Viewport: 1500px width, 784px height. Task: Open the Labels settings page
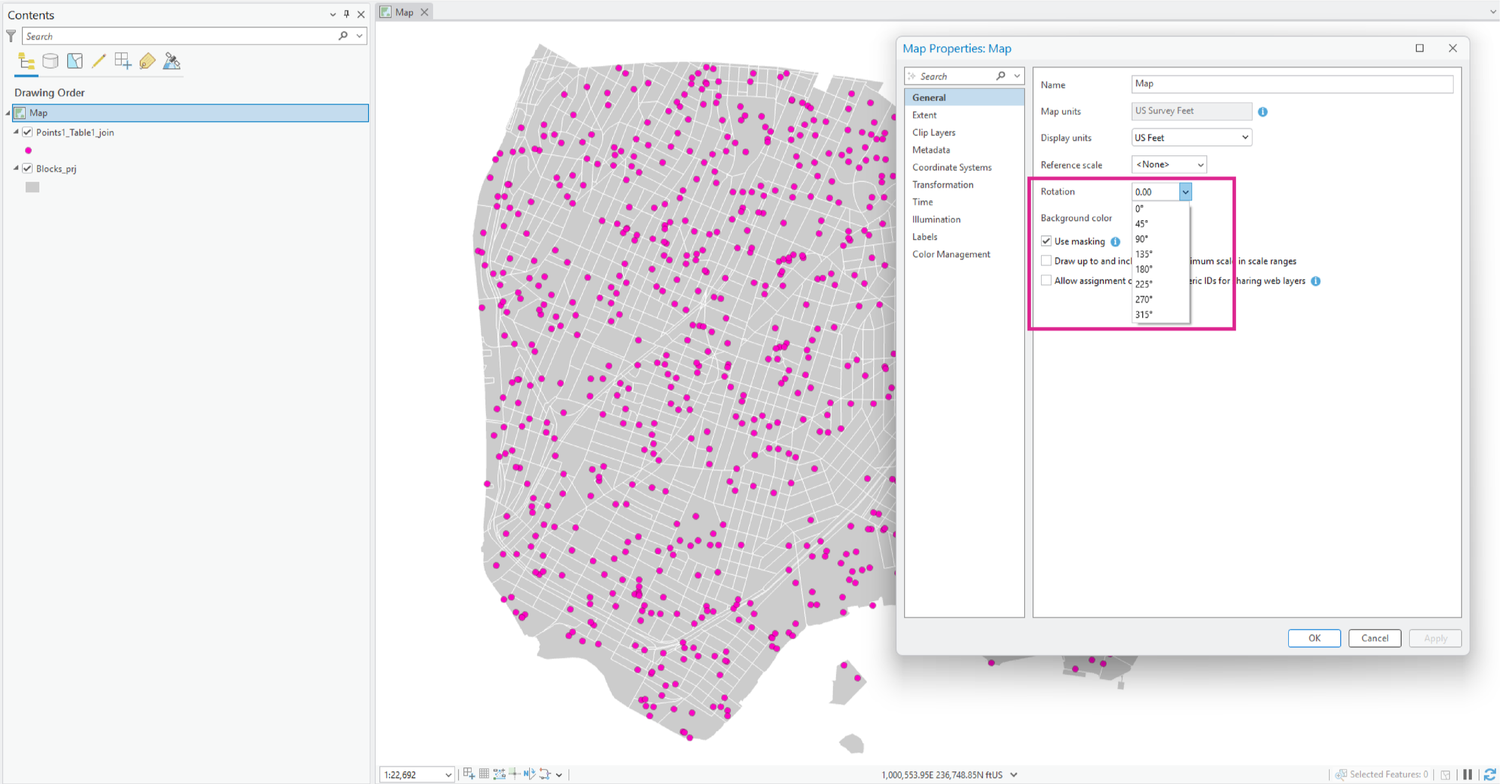tap(926, 236)
